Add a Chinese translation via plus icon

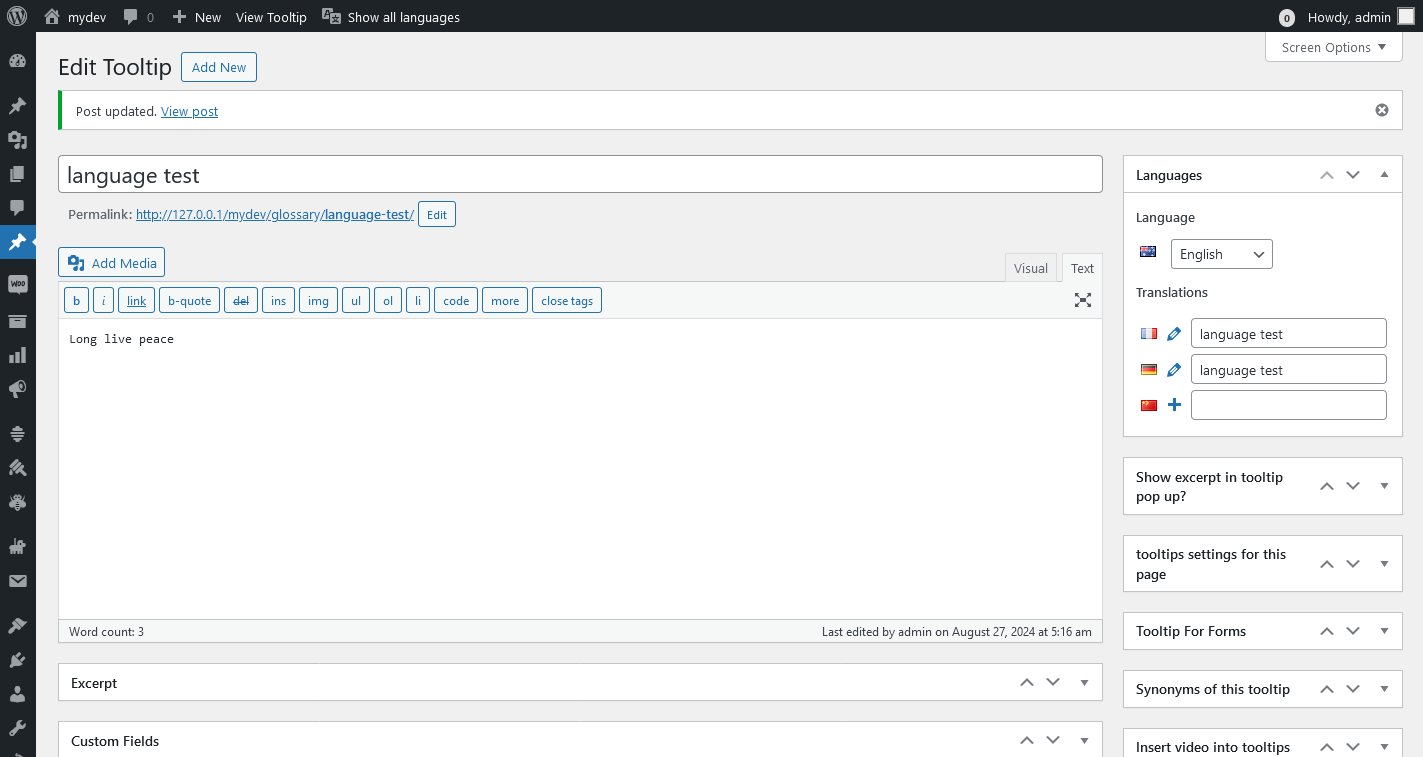[x=1174, y=404]
